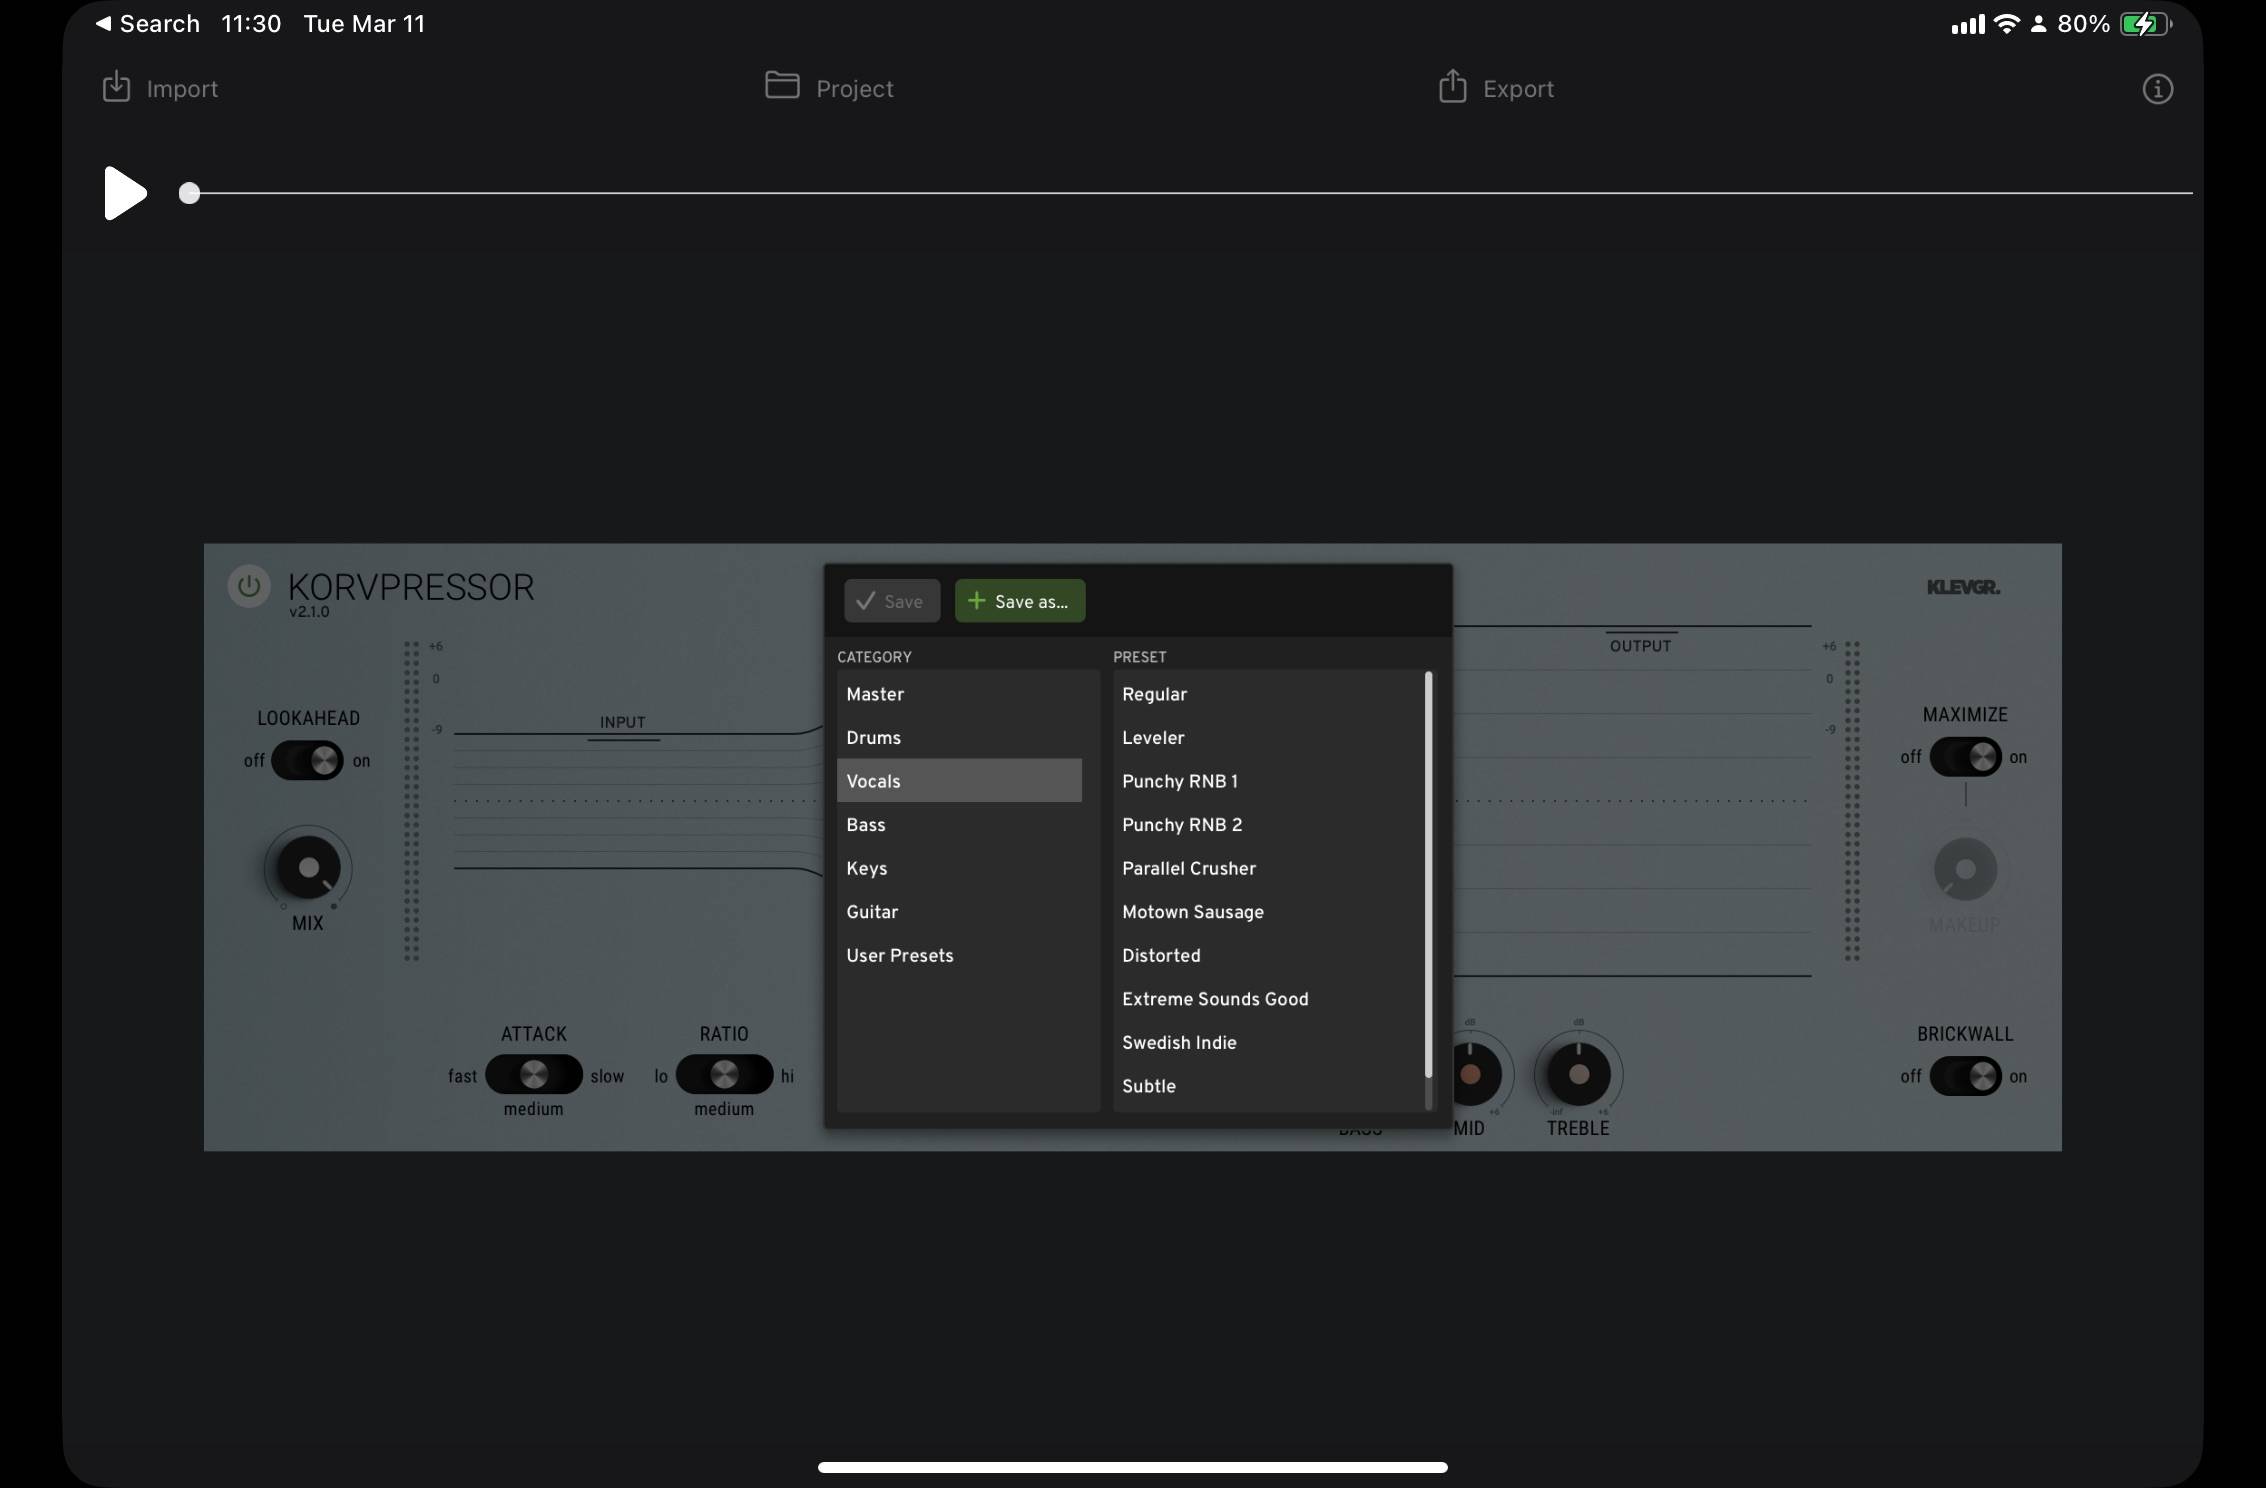Start playback with the play button
This screenshot has height=1488, width=2266.
point(125,193)
